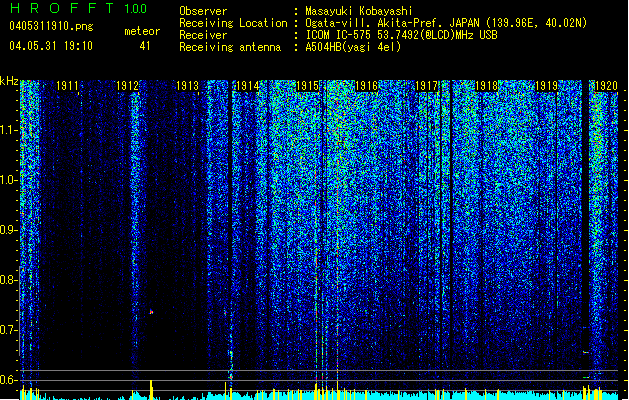Image resolution: width=629 pixels, height=400 pixels.
Task: Click the 1.0 frequency axis label
Action: (x=9, y=180)
